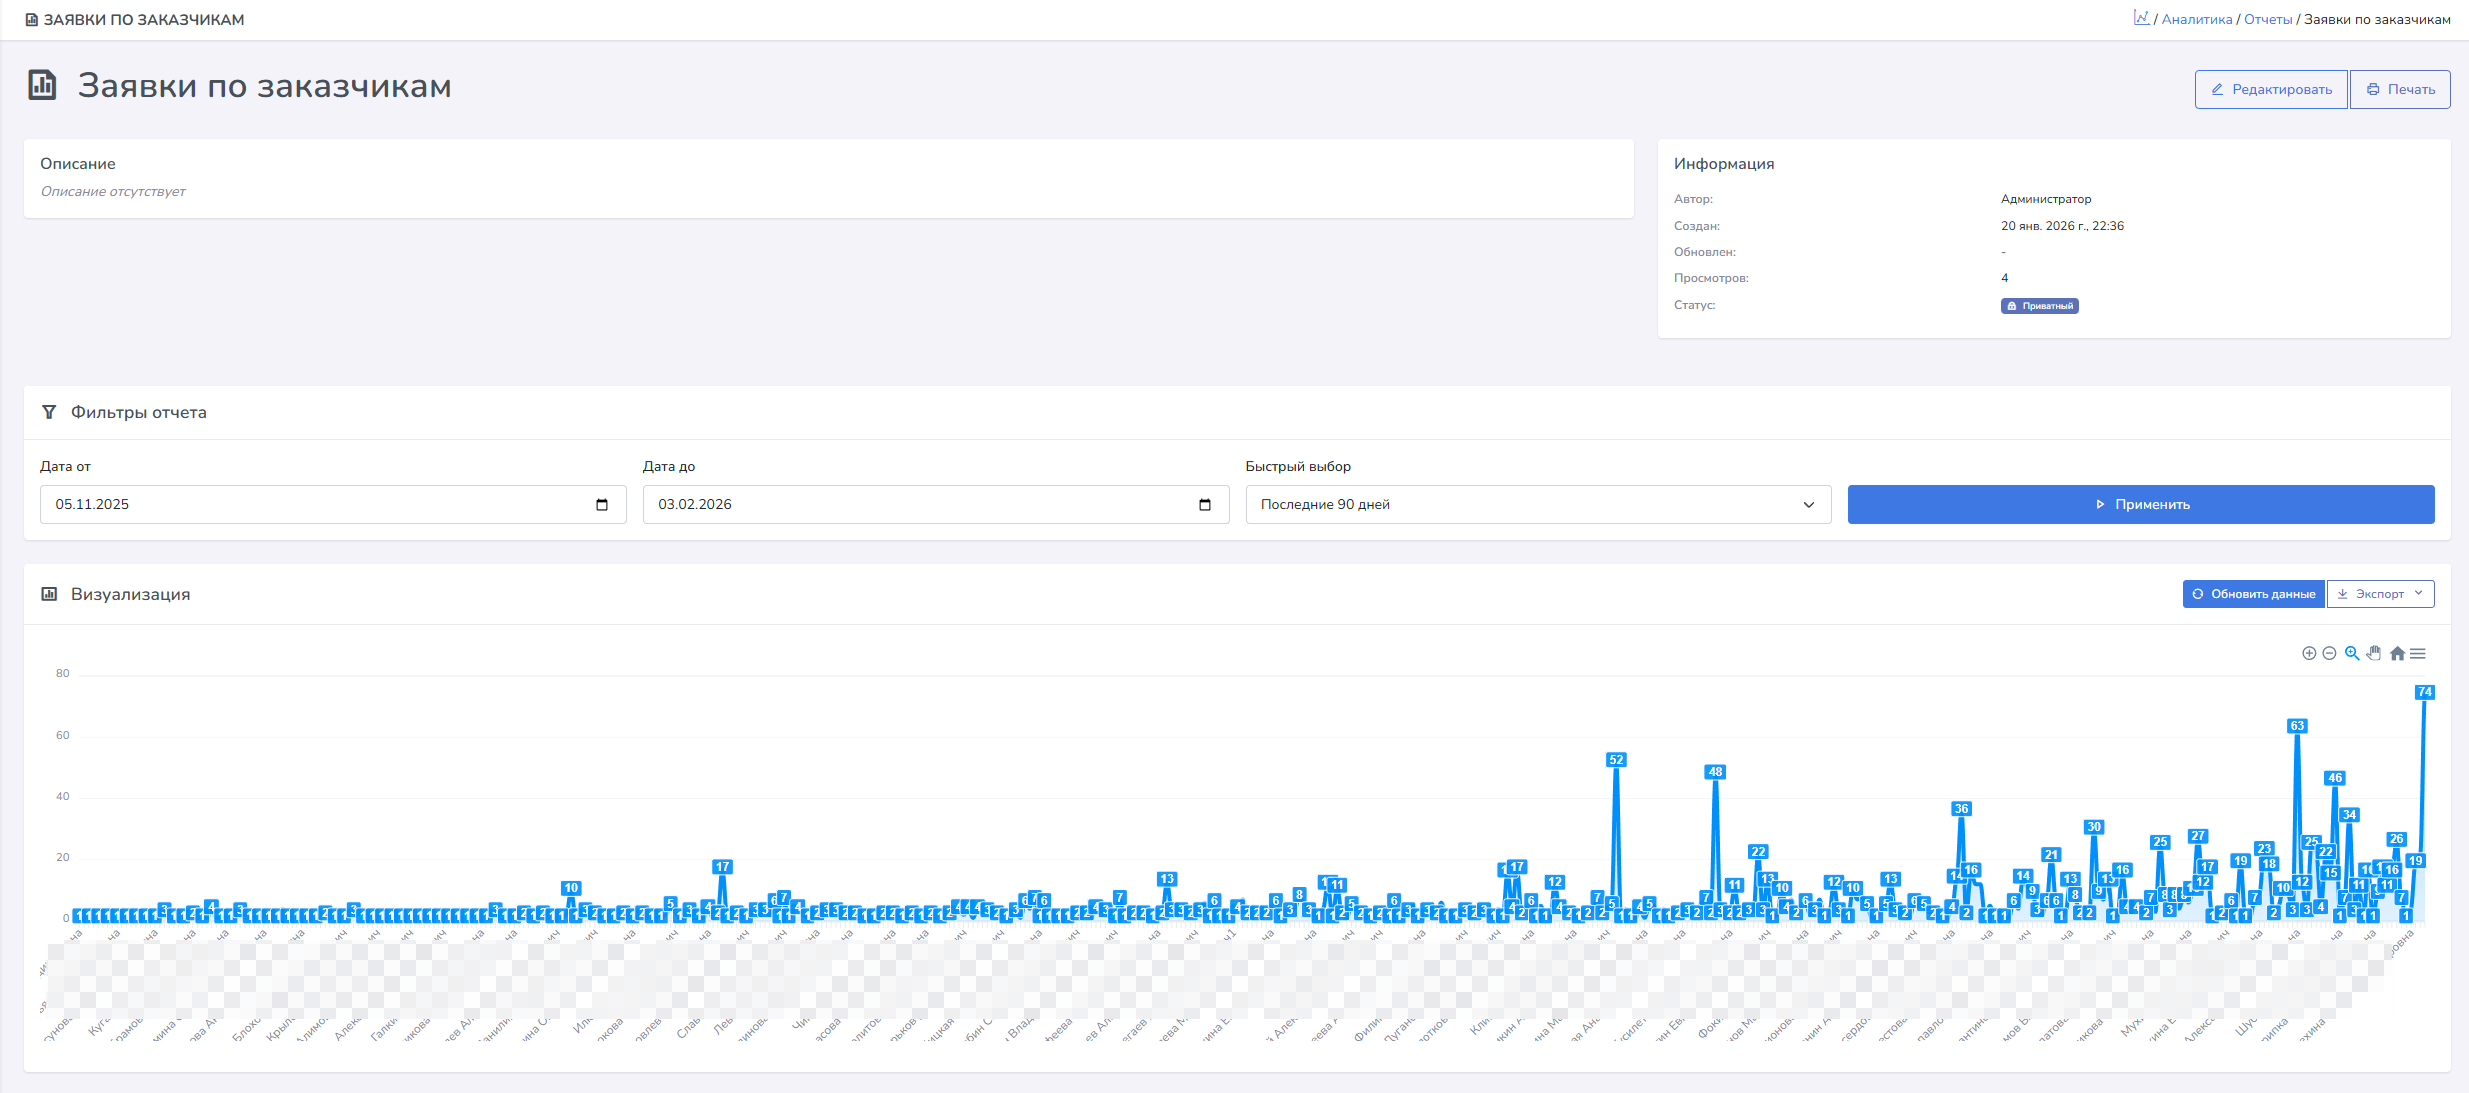Click the analytics chart icon in the breadcrumb
The image size is (2469, 1093).
coord(2141,18)
